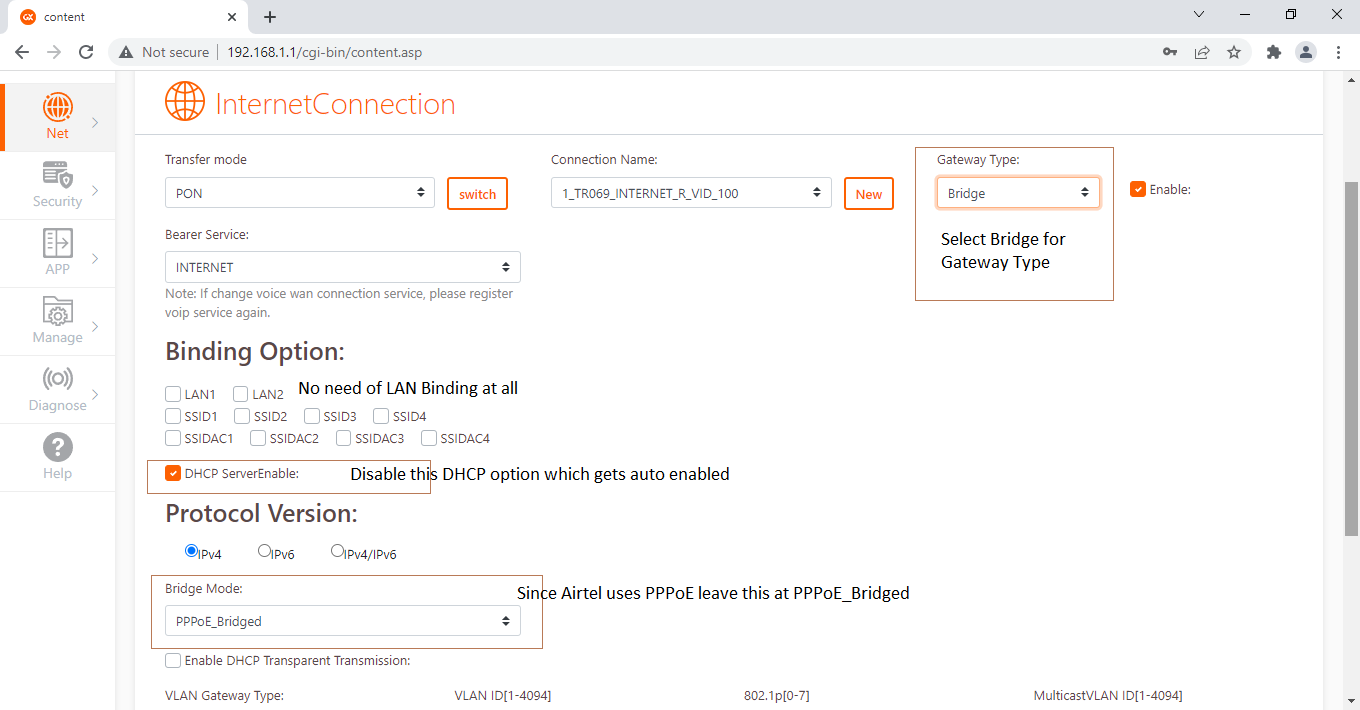Open the Security sidebar icon
1360x710 pixels.
pyautogui.click(x=58, y=176)
